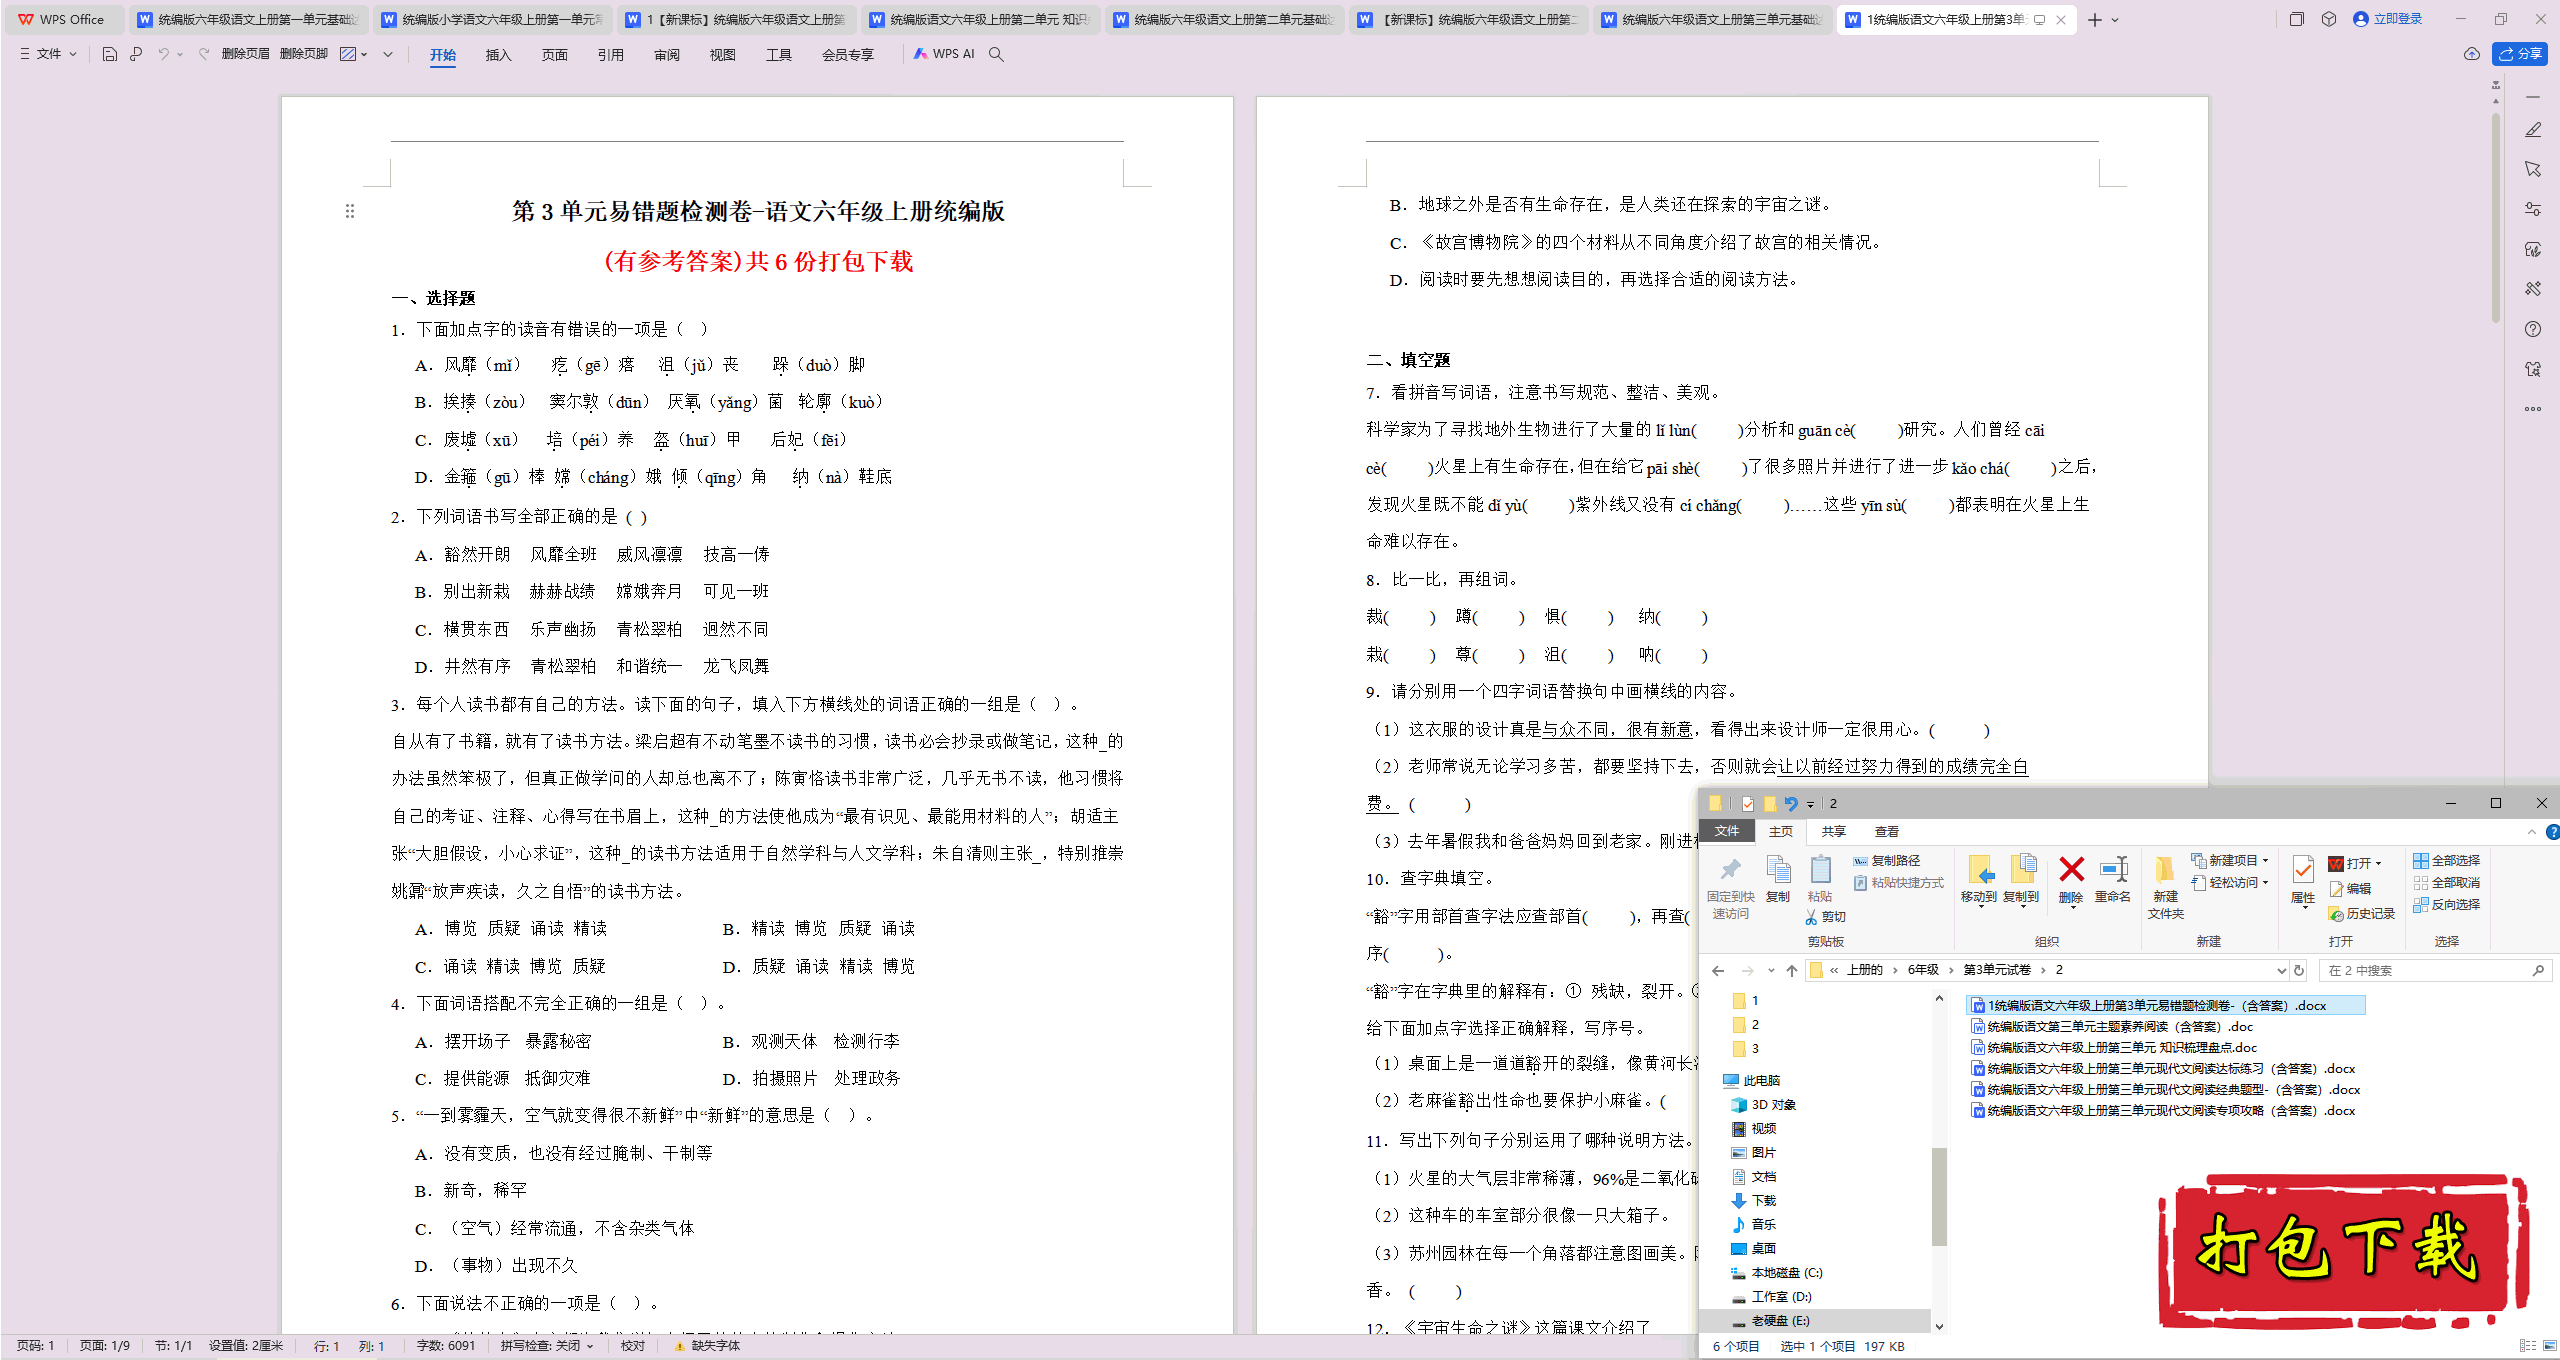
Task: Click the save icon in WPS toolbar
Action: 110,54
